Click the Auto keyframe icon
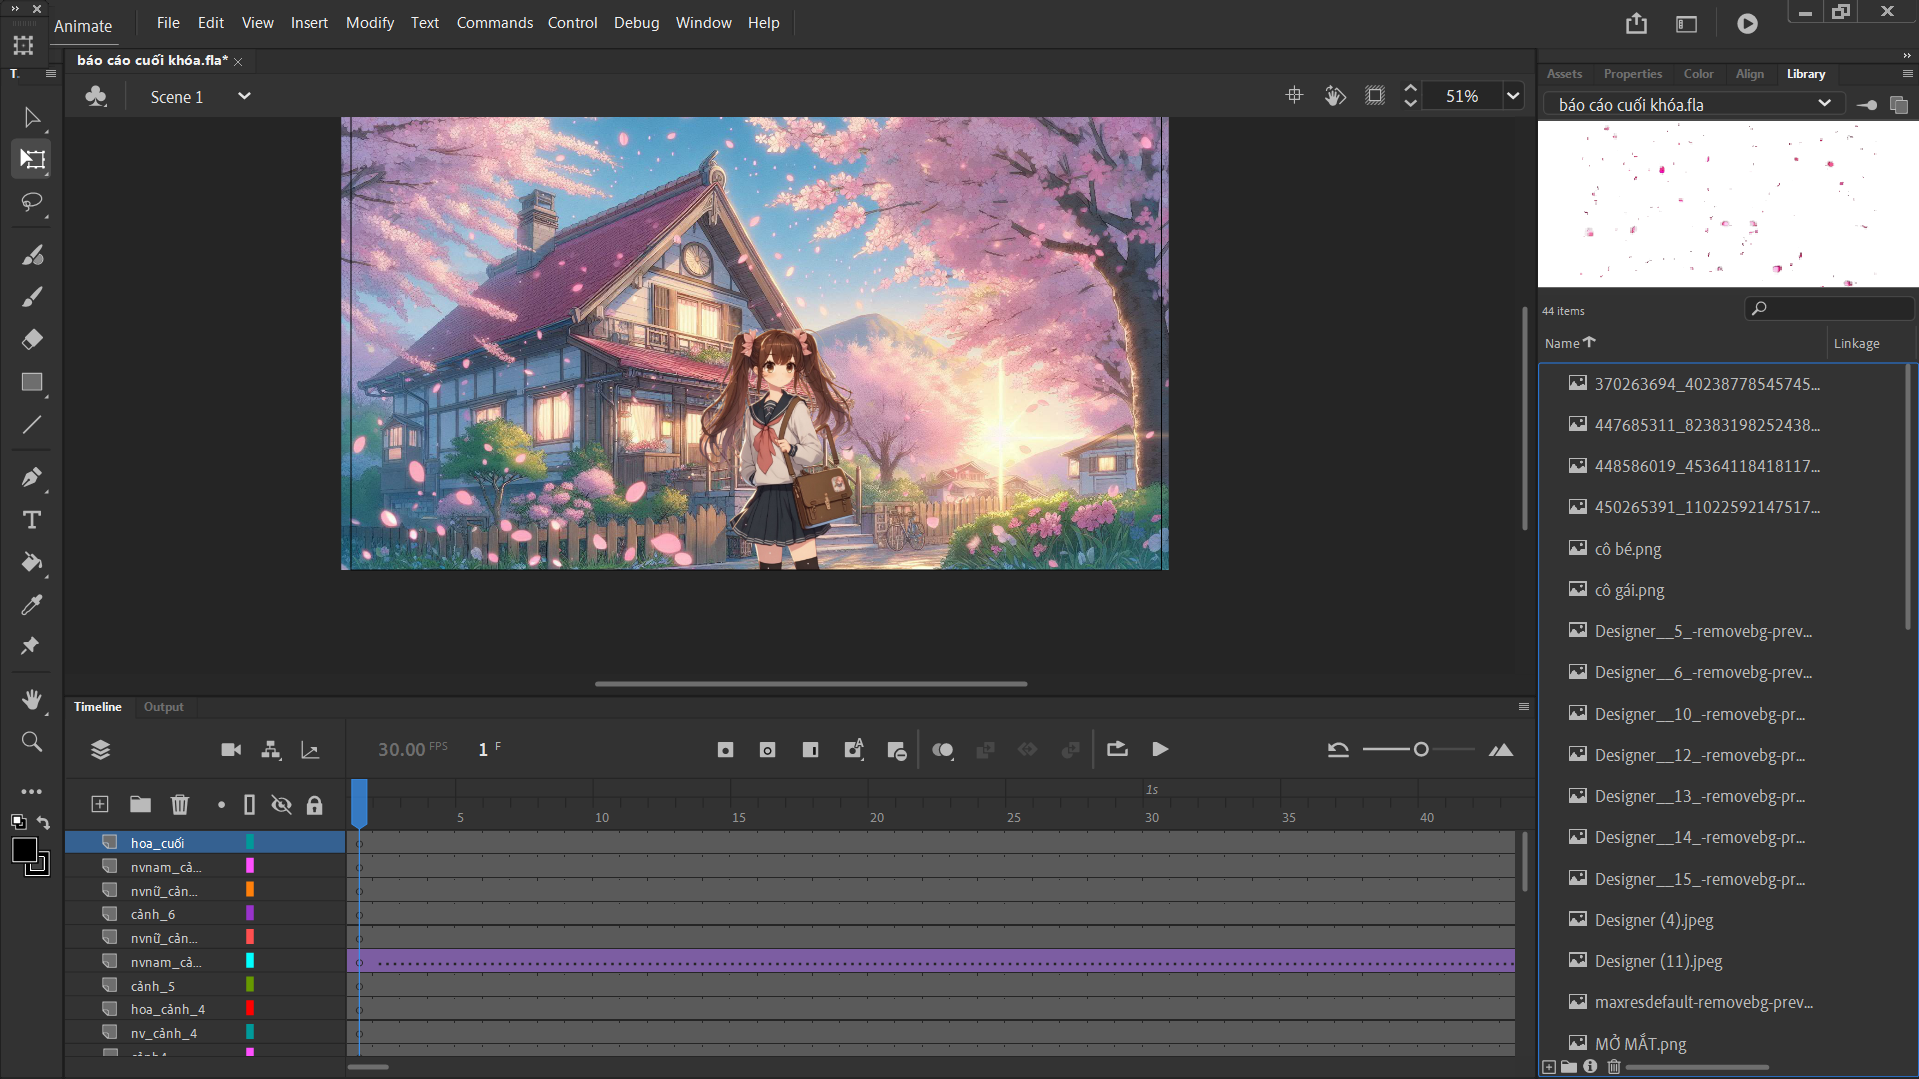1919x1079 pixels. (x=854, y=750)
